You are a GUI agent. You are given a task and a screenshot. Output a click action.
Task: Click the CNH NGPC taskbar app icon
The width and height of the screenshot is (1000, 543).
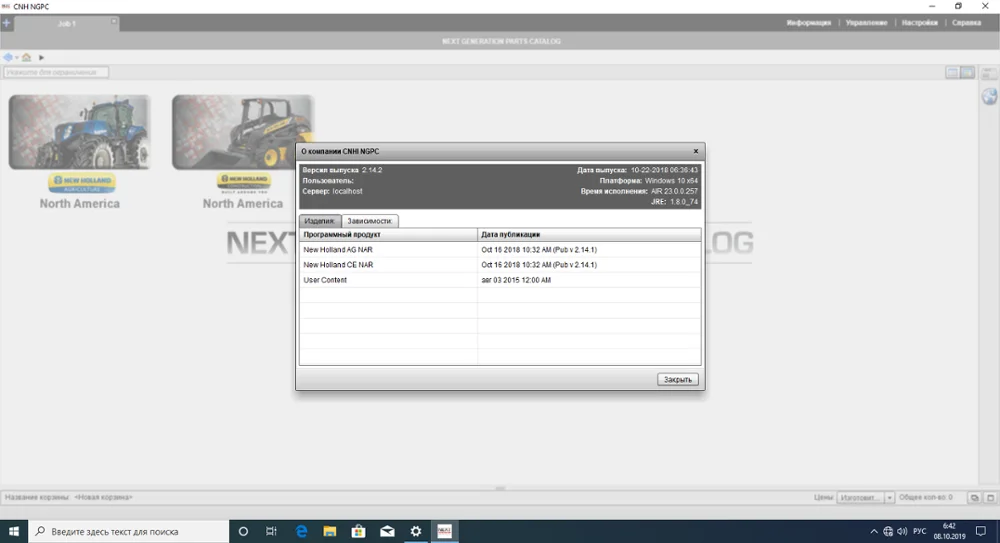(445, 531)
